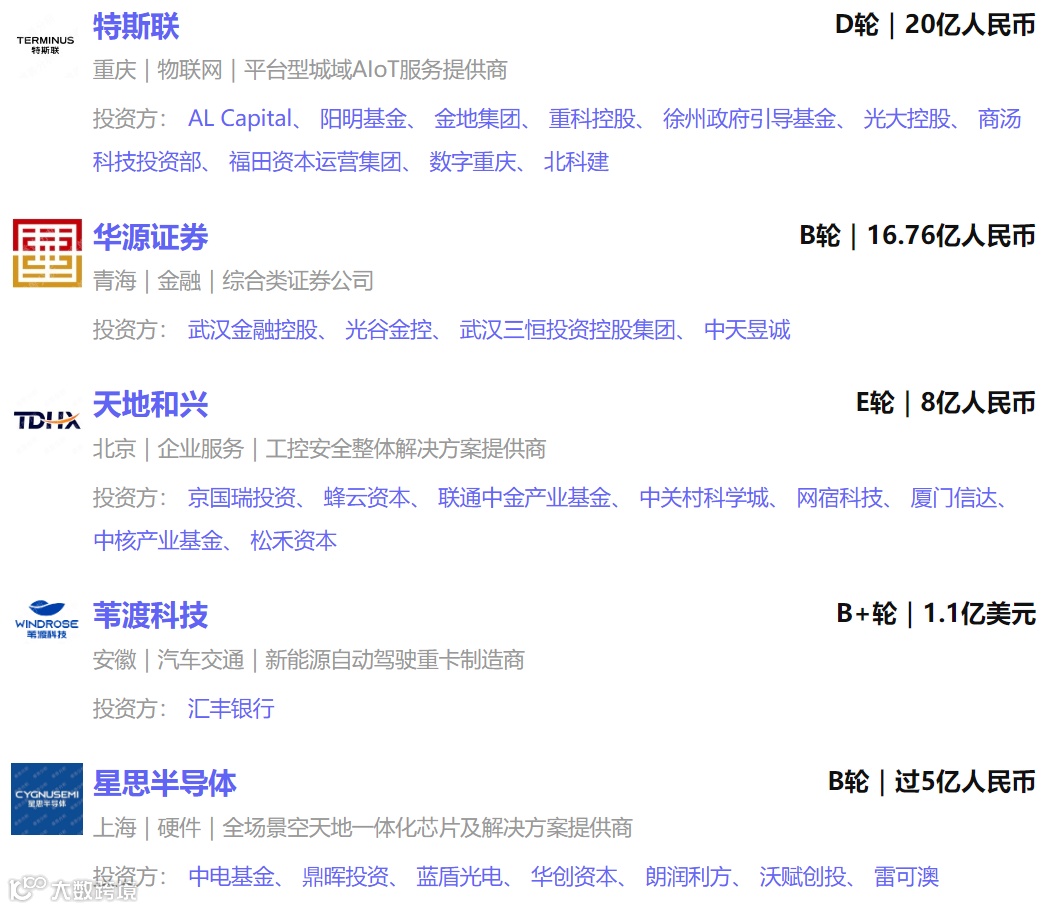Click the TDHX 天地和兴 logo

47,421
